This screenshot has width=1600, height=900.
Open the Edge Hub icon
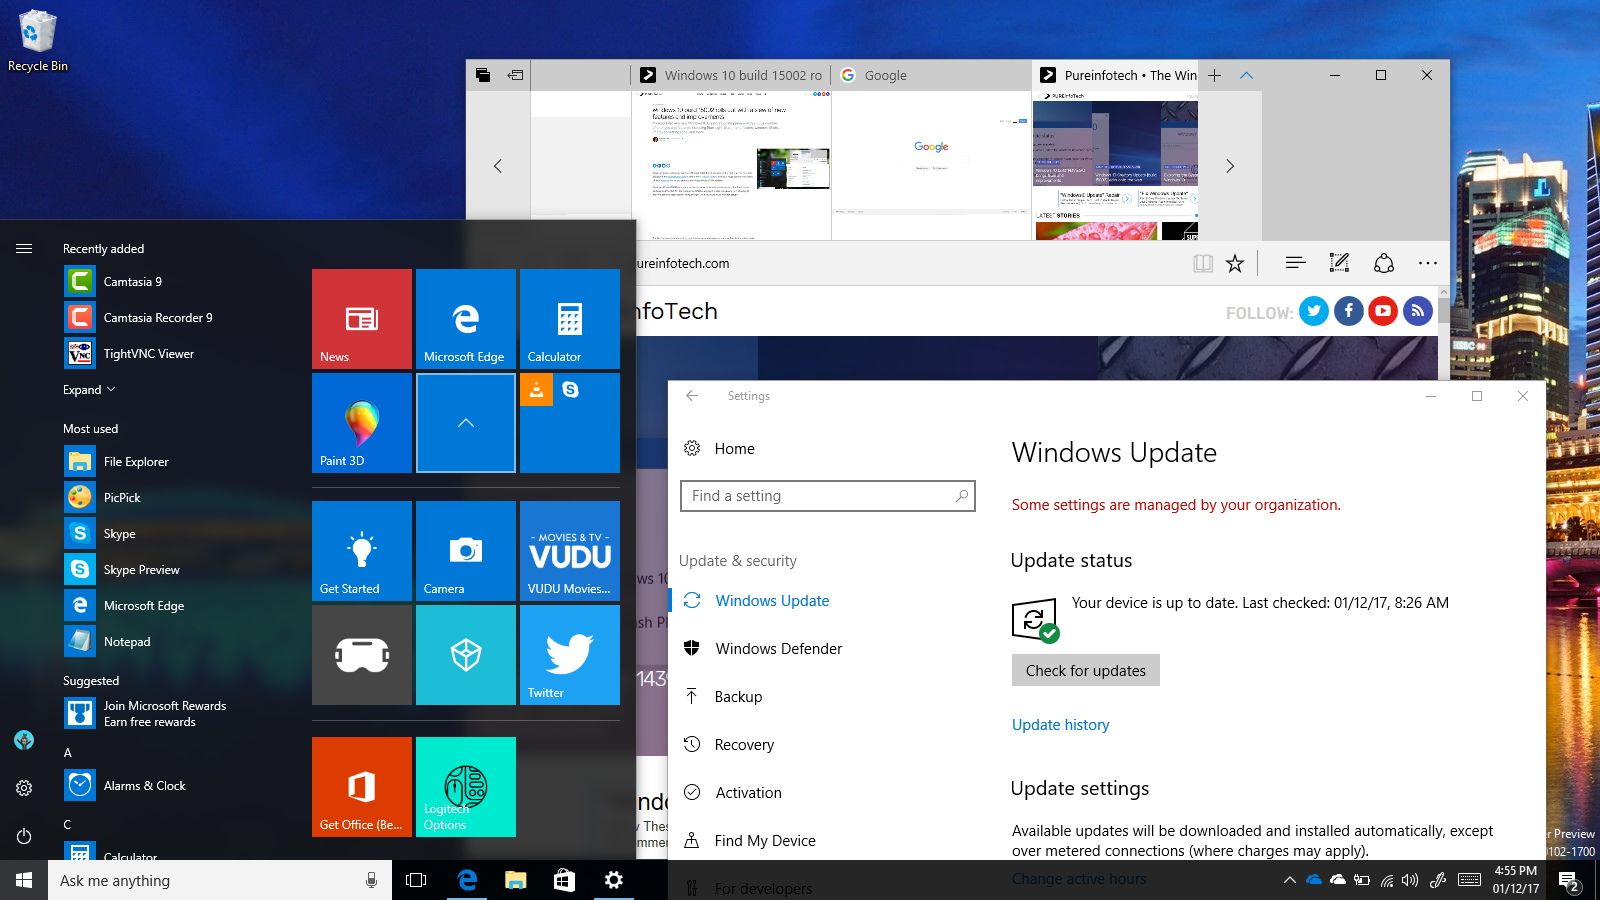1295,263
